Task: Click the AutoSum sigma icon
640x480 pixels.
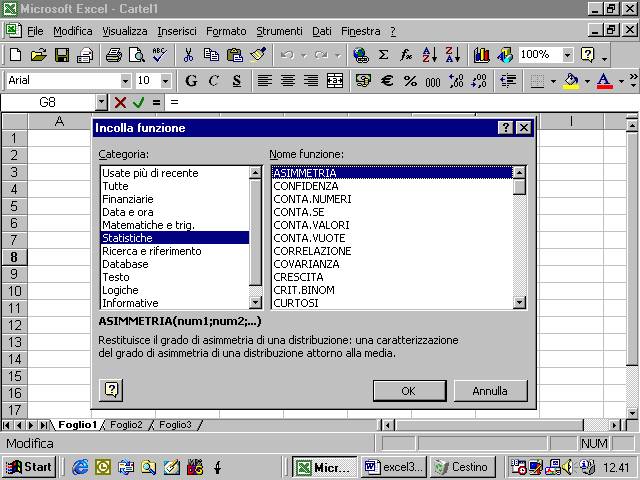Action: click(383, 55)
